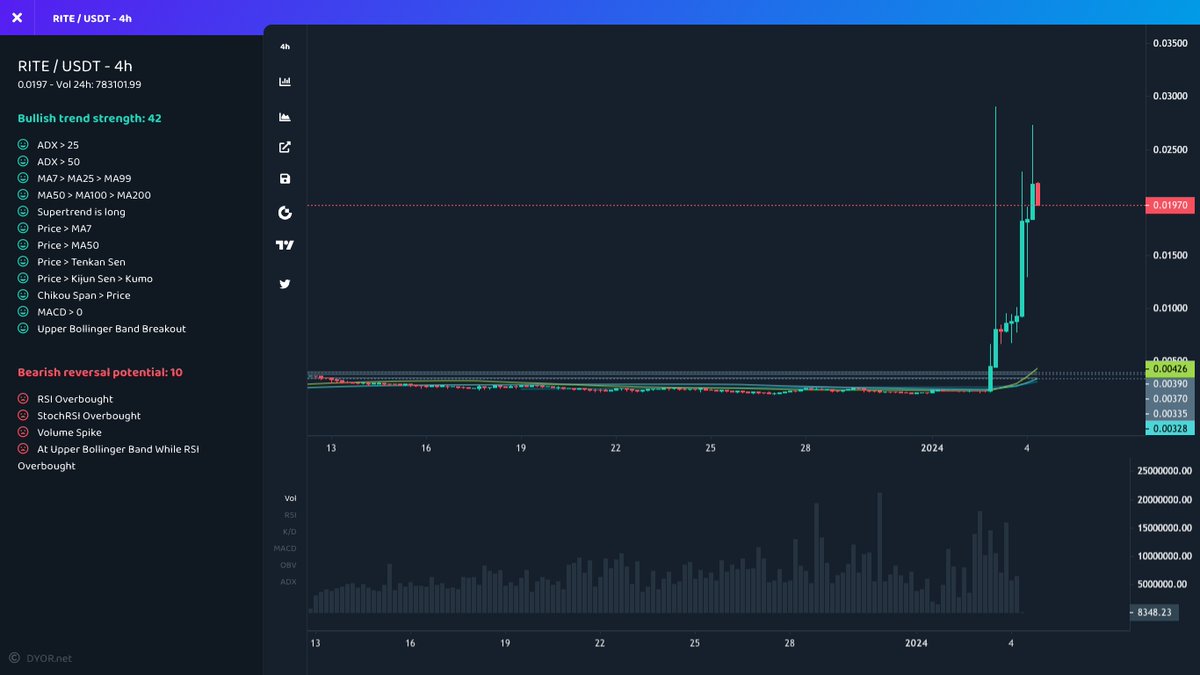The height and width of the screenshot is (675, 1200).
Task: Switch to the area chart type icon
Action: click(285, 116)
